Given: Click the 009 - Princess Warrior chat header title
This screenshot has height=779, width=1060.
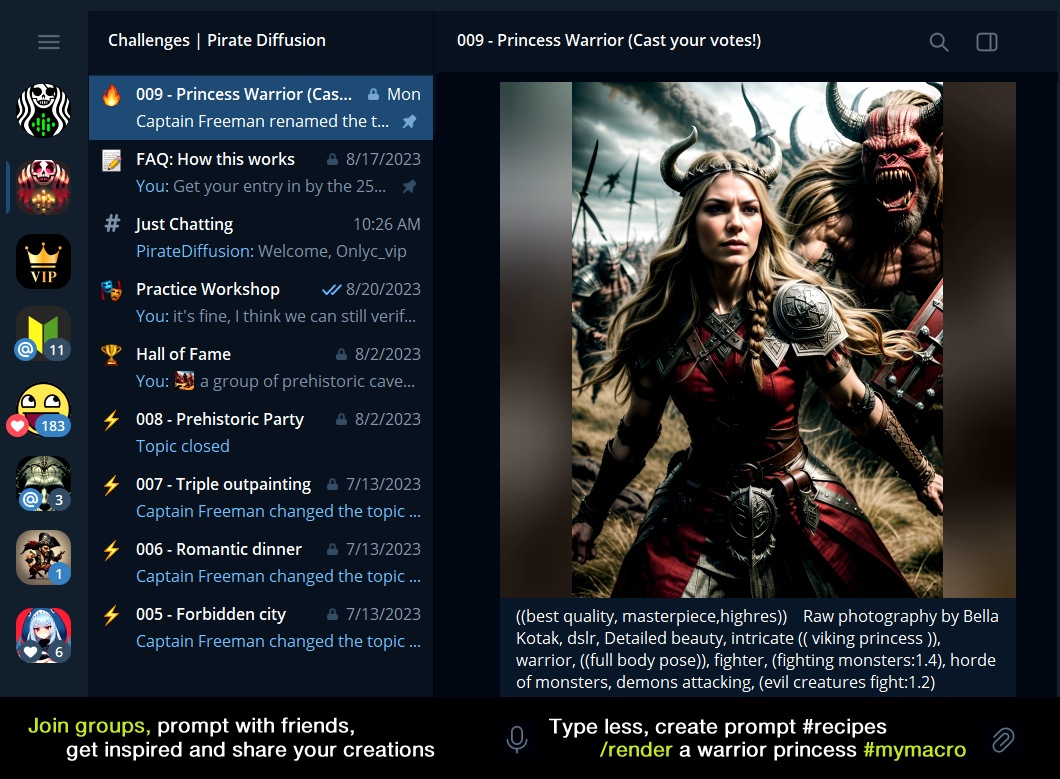Looking at the screenshot, I should [x=609, y=41].
